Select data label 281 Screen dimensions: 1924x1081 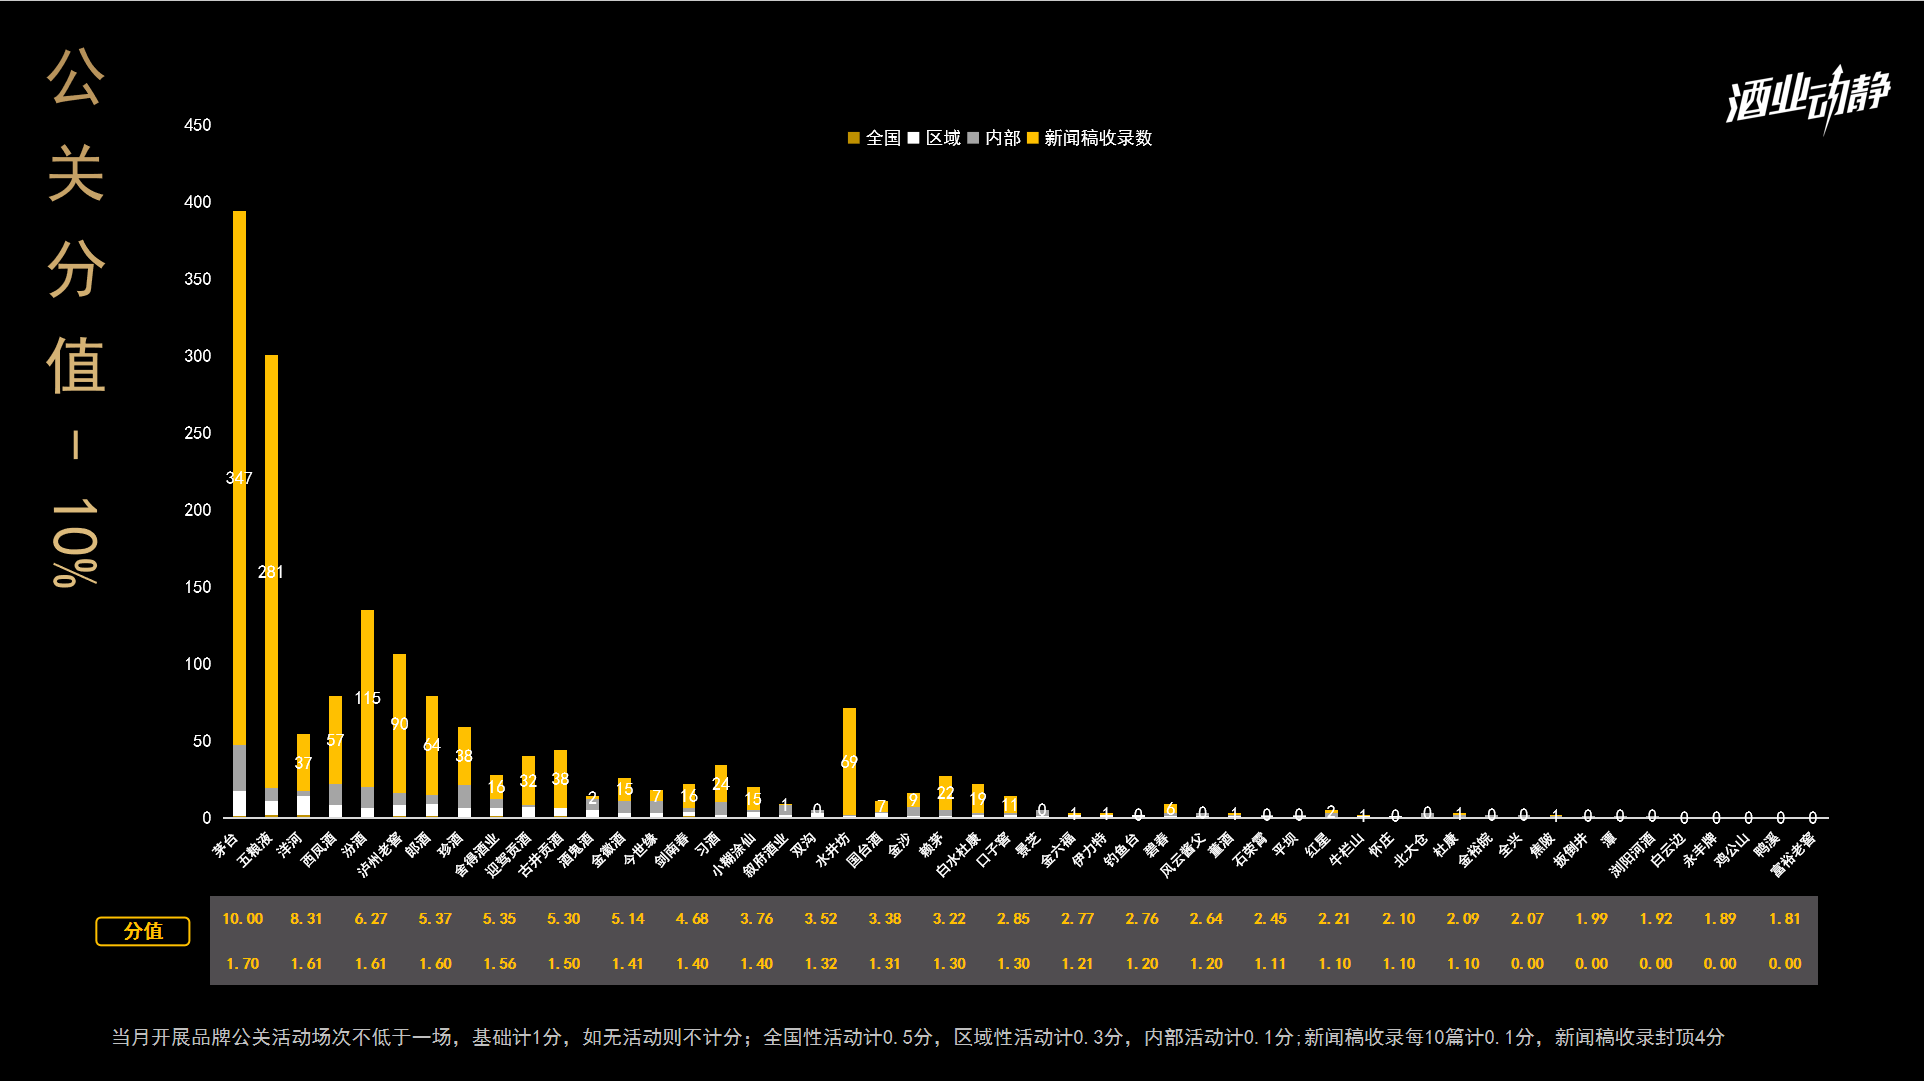coord(271,572)
